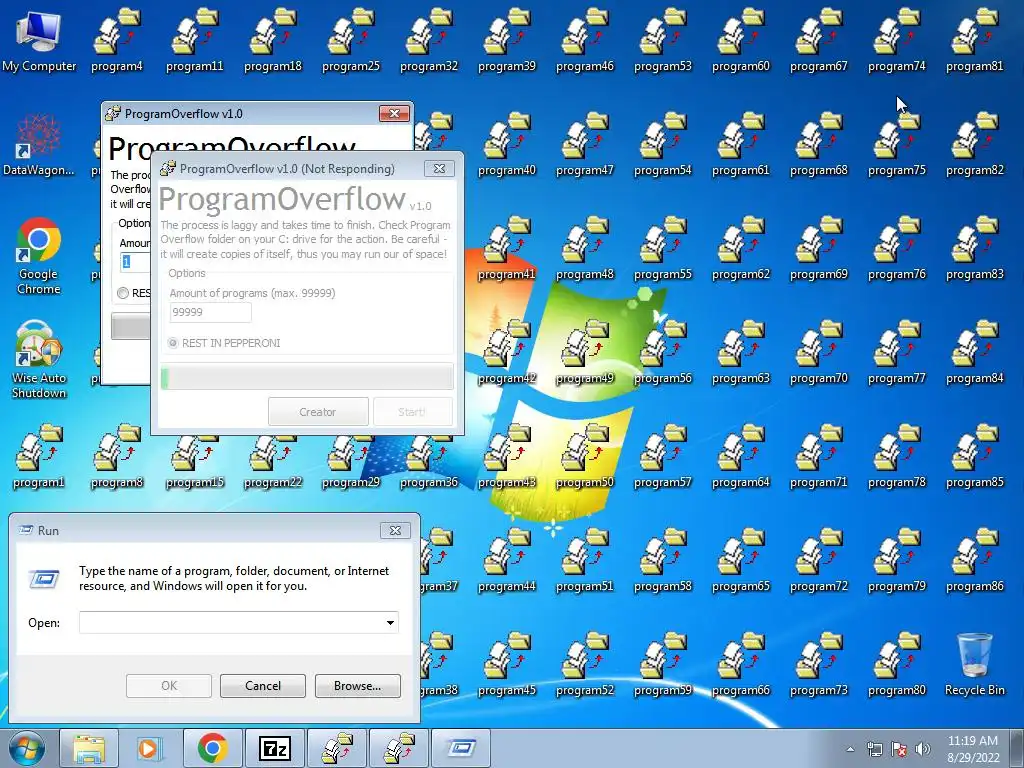Select the program74 desktop icon
The height and width of the screenshot is (768, 1024).
(897, 40)
